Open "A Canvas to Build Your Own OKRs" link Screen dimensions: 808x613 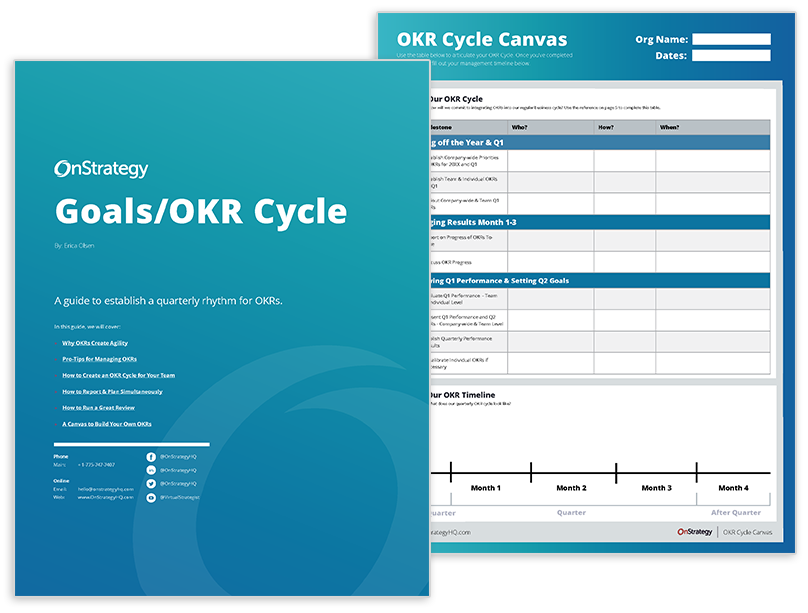click(x=107, y=424)
